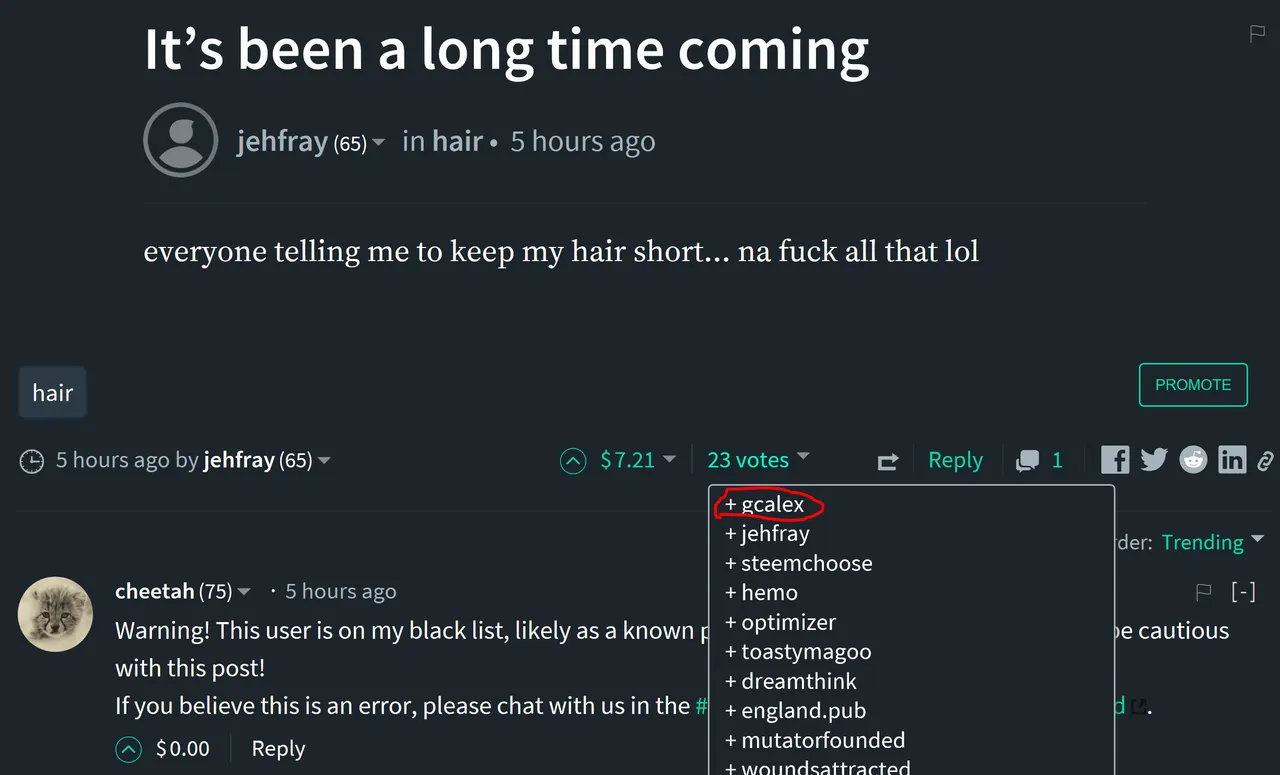The image size is (1280, 775).
Task: Click the resteem arrows icon
Action: pyautogui.click(x=888, y=461)
